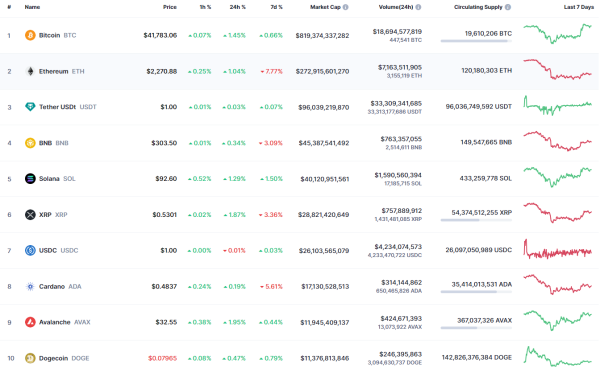
Task: Sort table by Name column header
Action: [32, 7]
